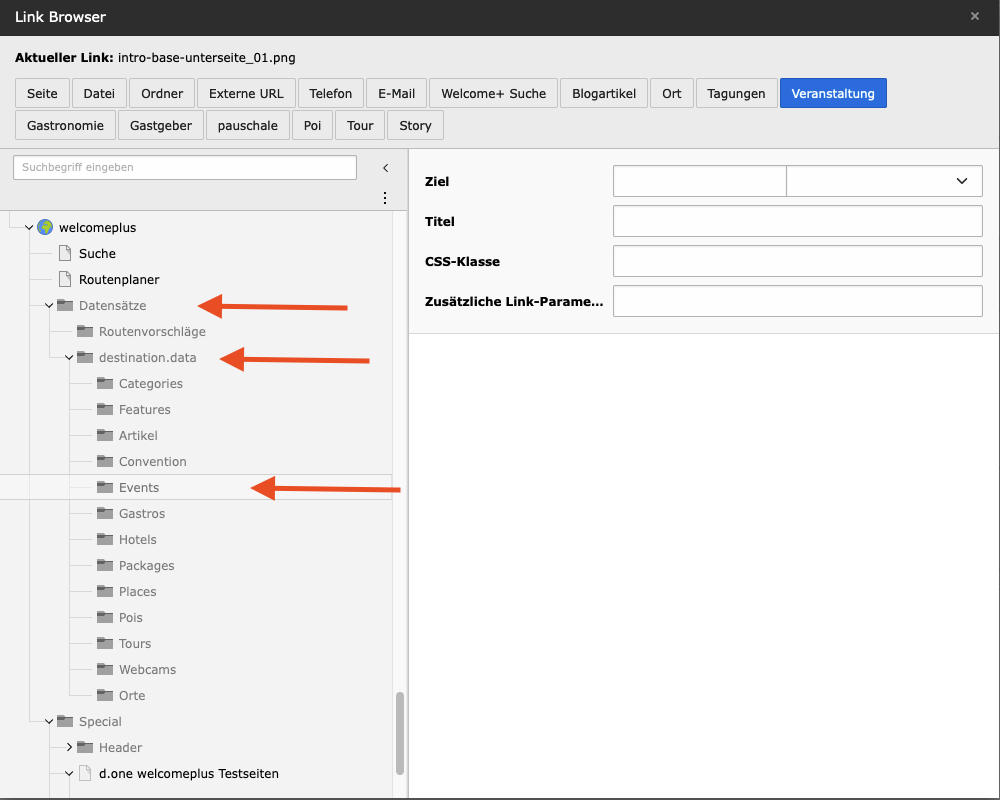The width and height of the screenshot is (1000, 800).
Task: Open the Ziel target dropdown
Action: click(x=884, y=181)
